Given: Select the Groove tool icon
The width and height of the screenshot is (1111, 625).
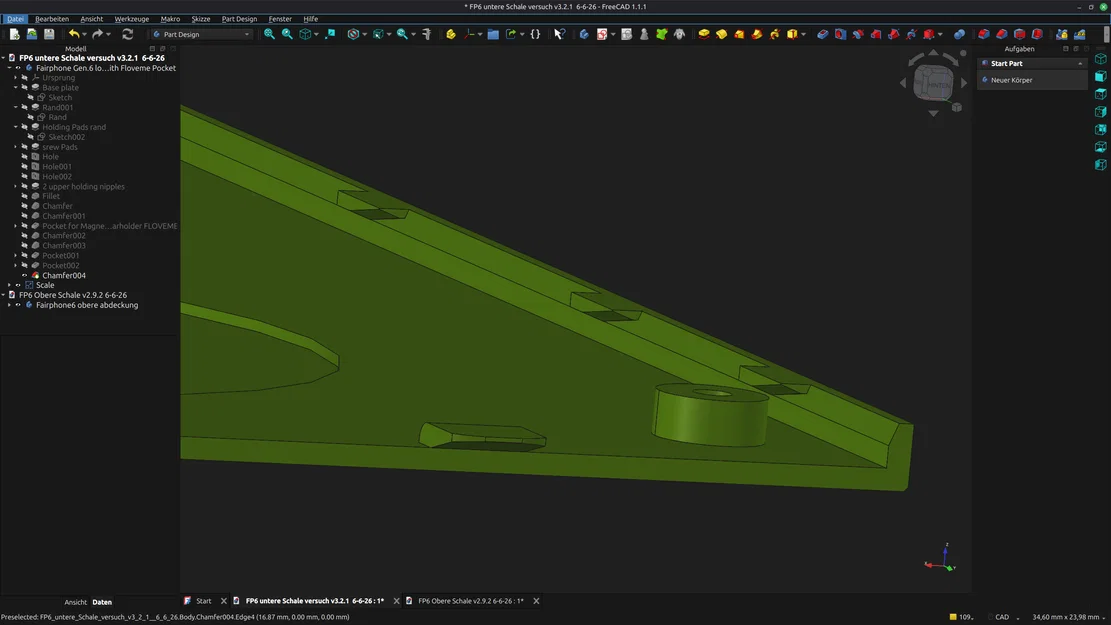Looking at the screenshot, I should click(x=858, y=34).
